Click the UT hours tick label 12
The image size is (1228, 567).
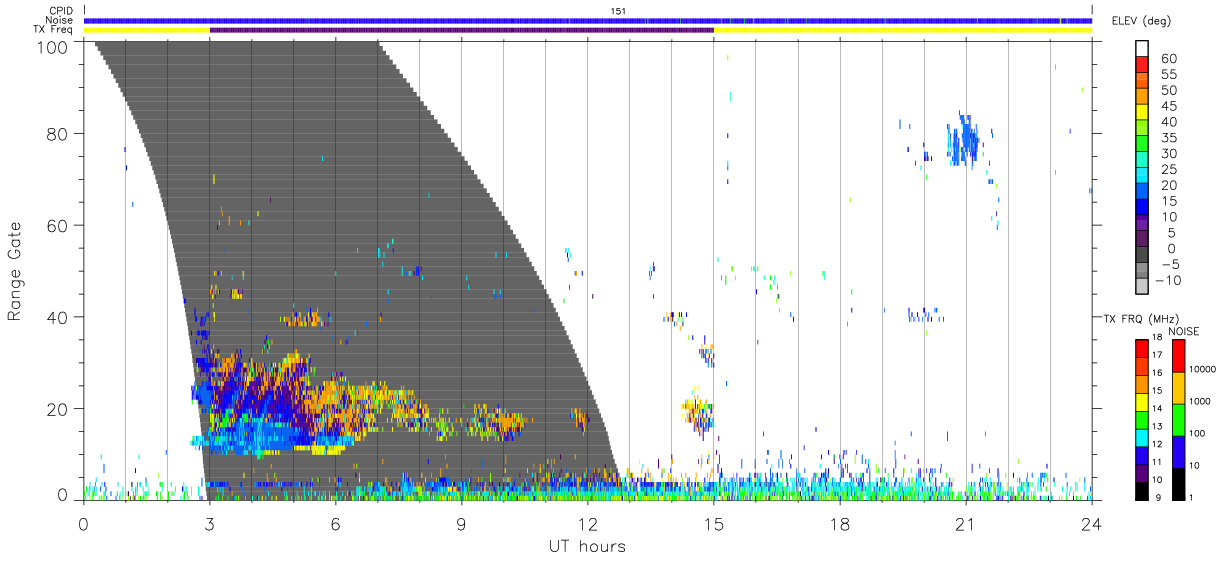coord(588,524)
